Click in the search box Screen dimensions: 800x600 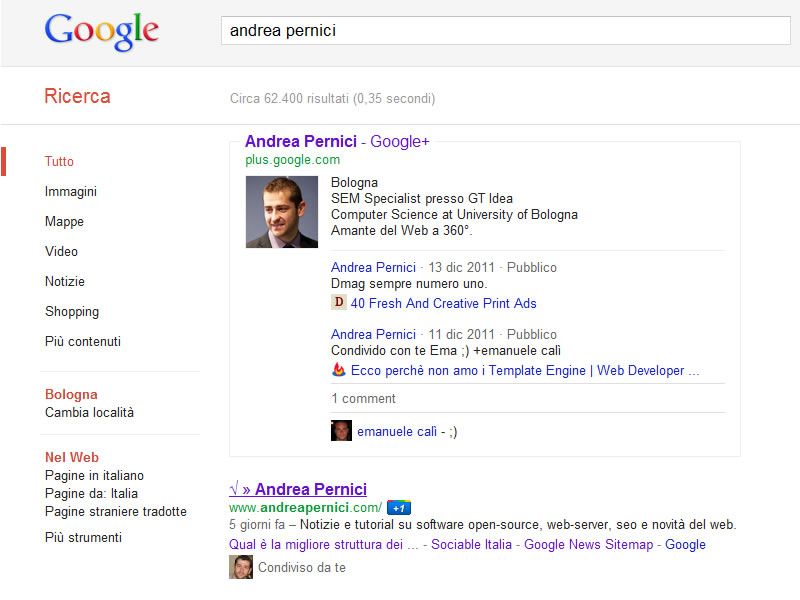(505, 31)
